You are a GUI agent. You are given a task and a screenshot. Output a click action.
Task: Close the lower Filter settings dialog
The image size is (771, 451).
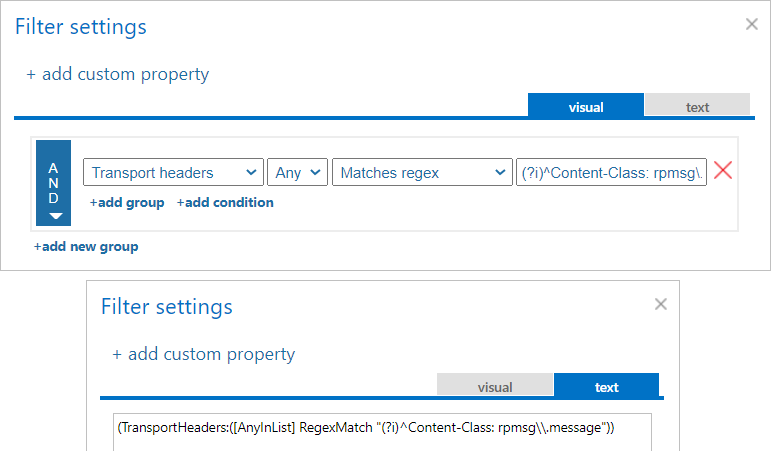(x=659, y=303)
